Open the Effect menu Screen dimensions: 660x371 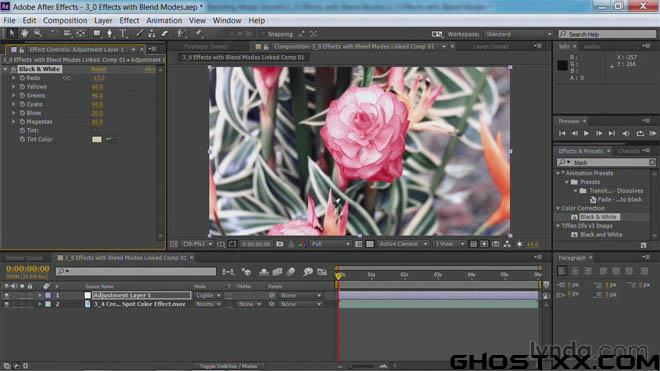point(129,20)
